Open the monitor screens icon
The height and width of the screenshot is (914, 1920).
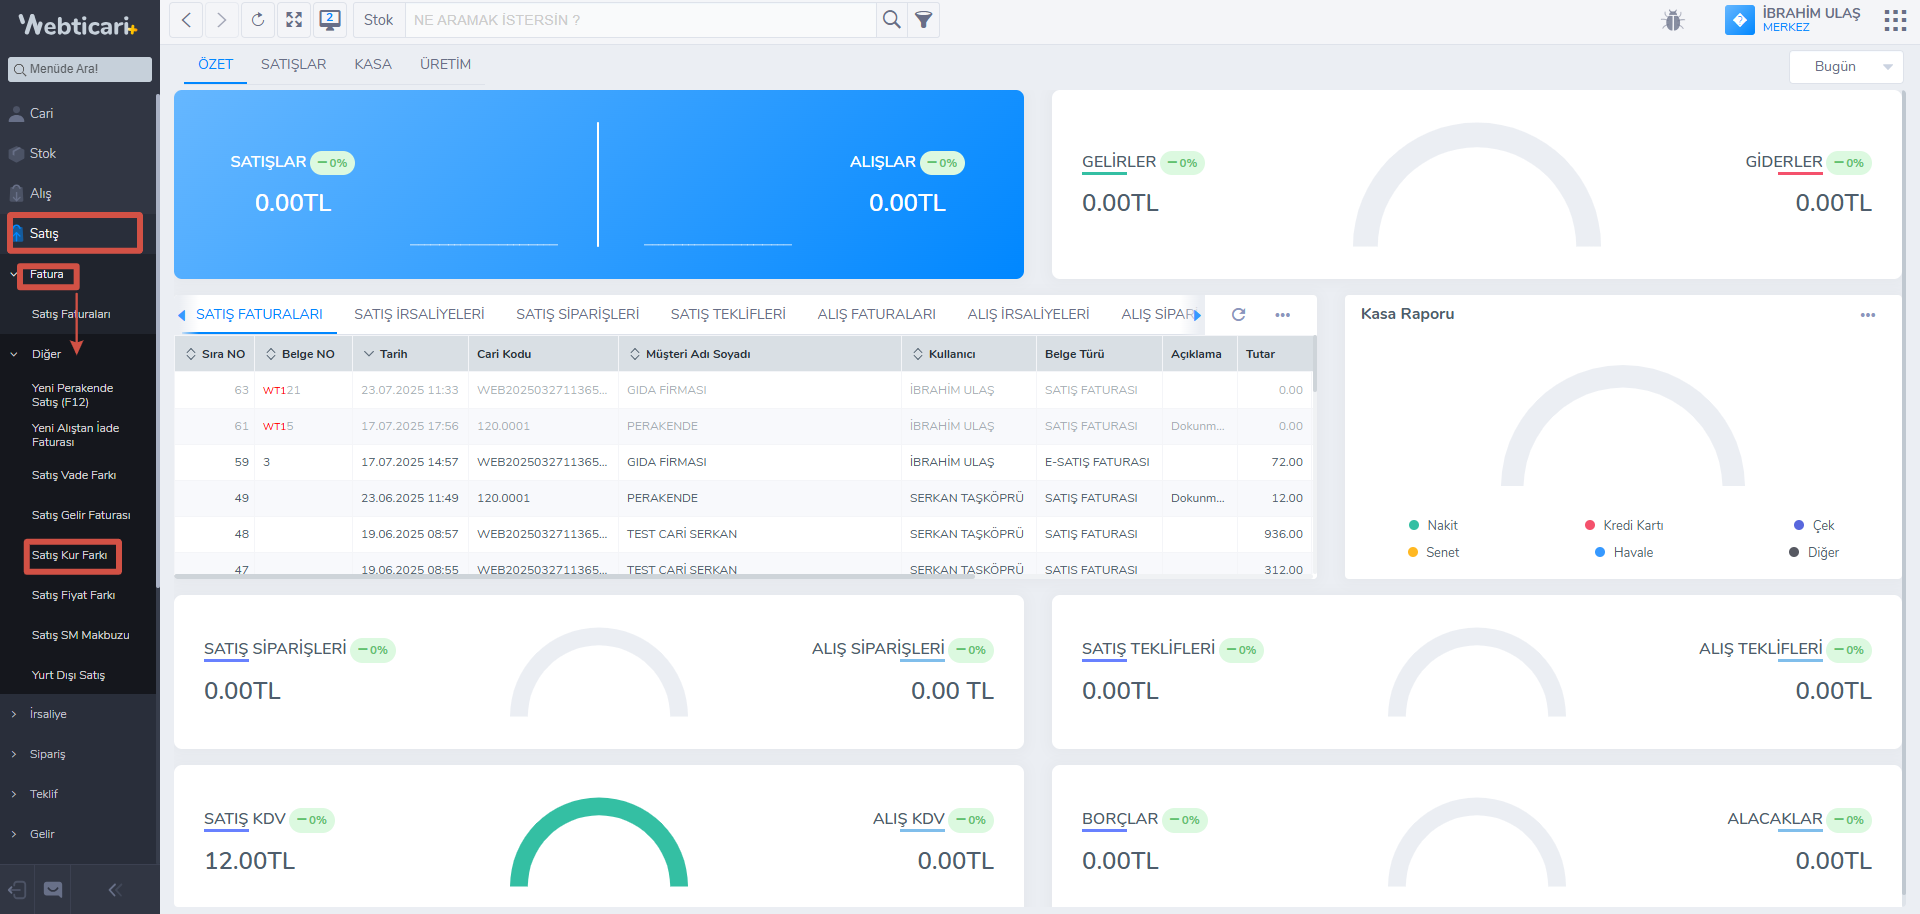point(330,20)
